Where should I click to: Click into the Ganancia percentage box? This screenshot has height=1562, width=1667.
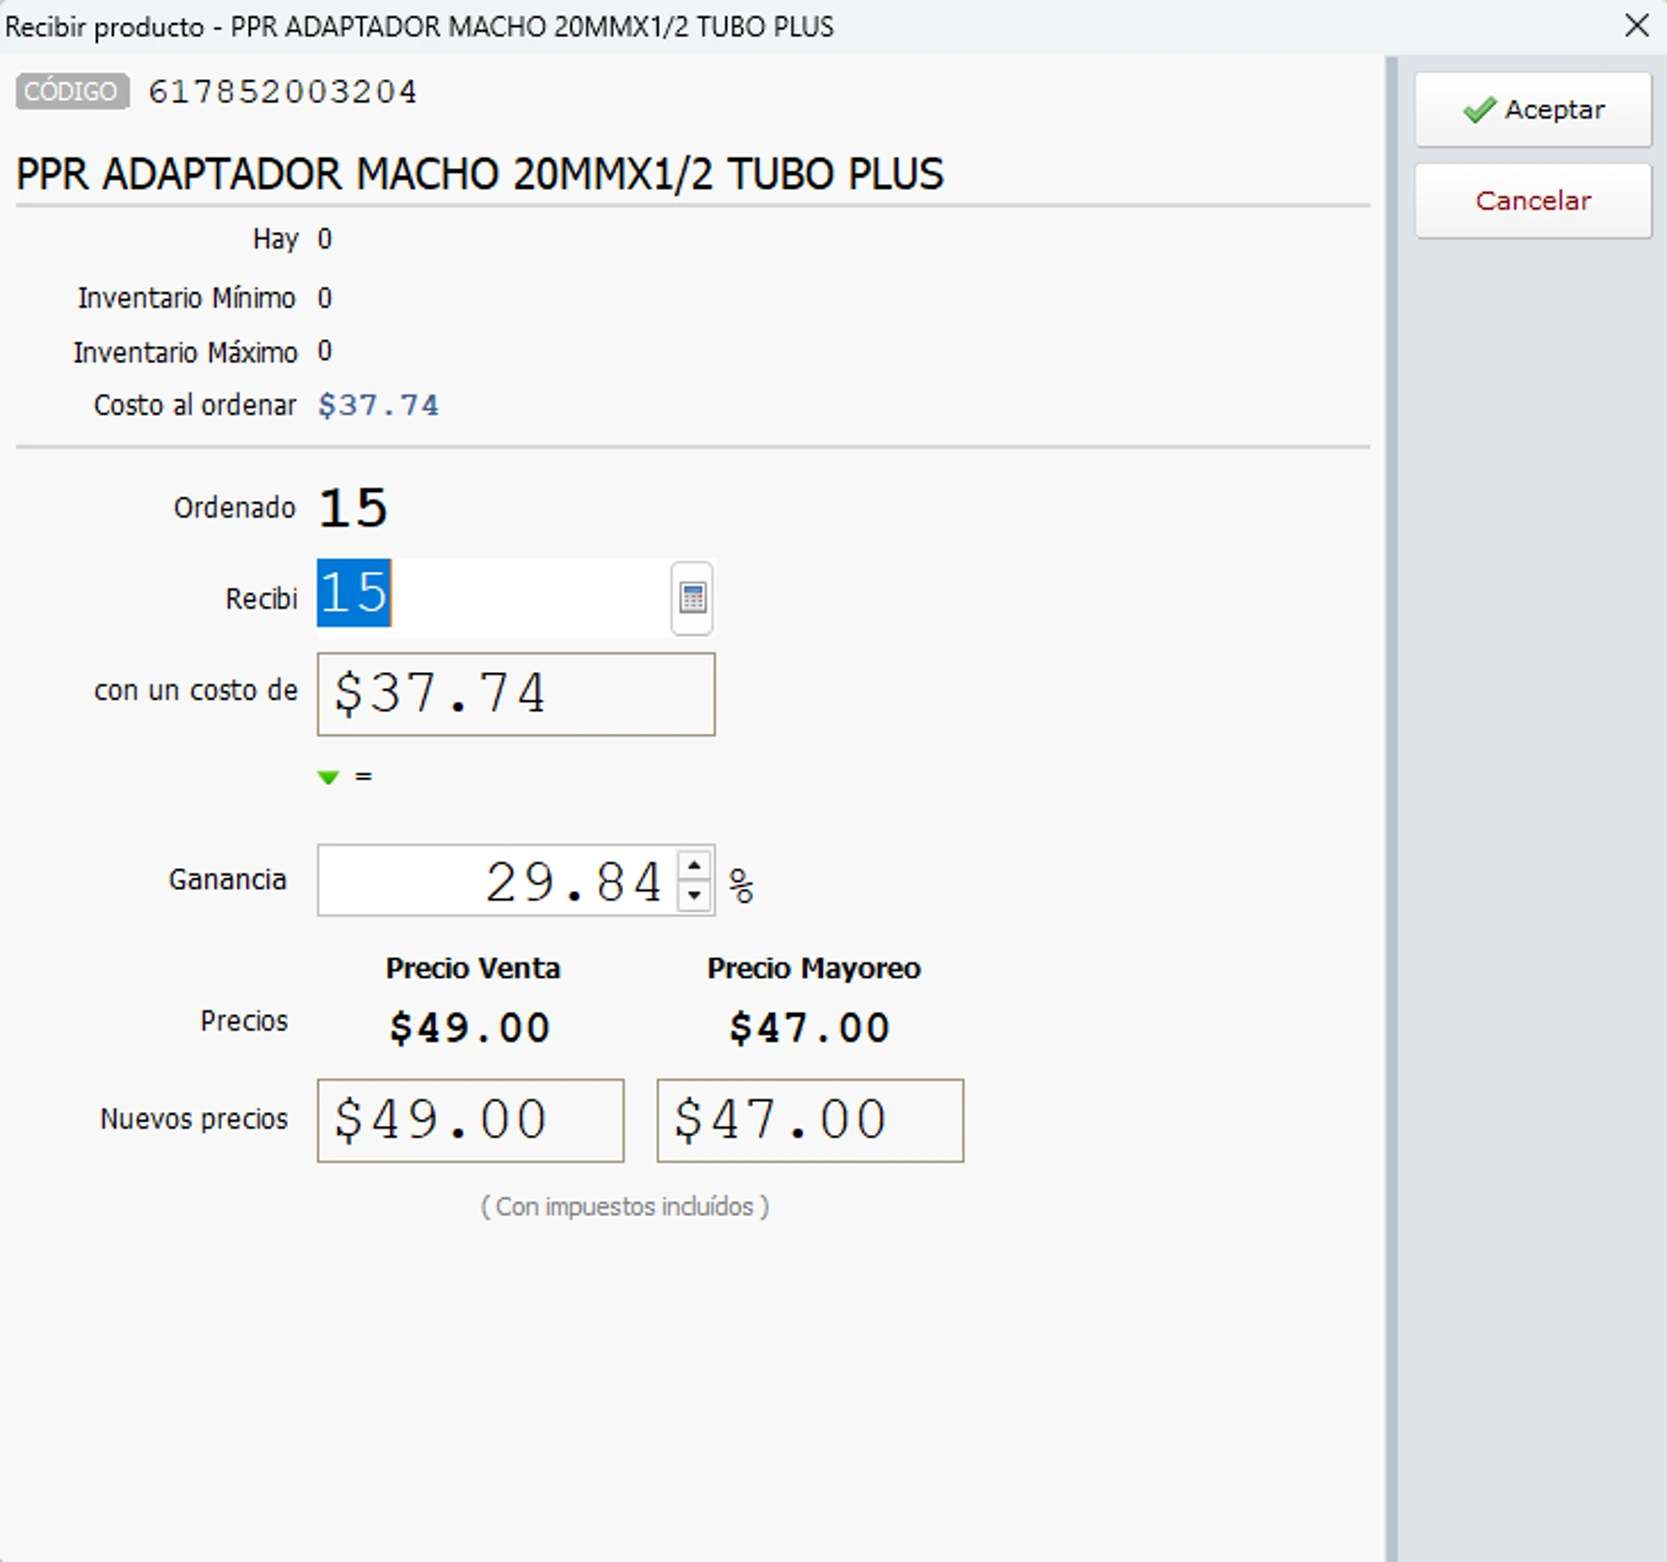click(497, 881)
